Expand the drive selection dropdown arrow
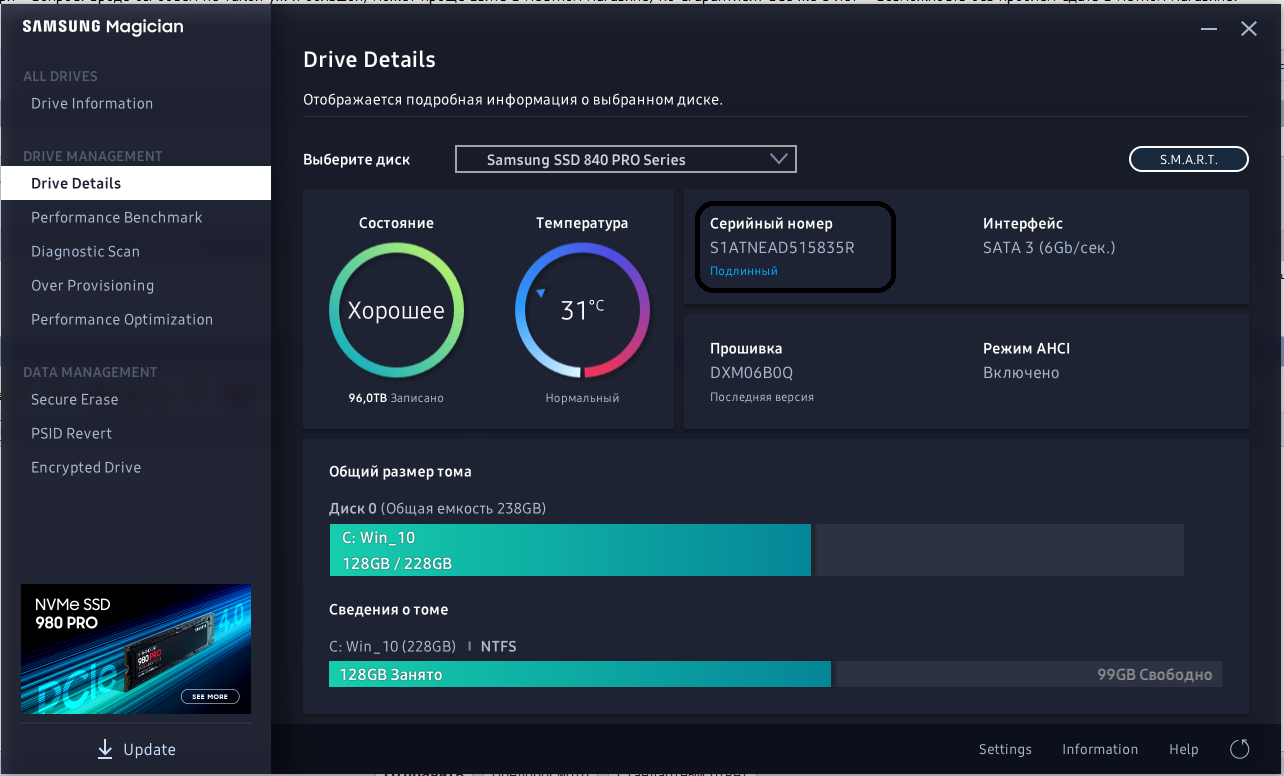This screenshot has width=1284, height=776. 779,159
